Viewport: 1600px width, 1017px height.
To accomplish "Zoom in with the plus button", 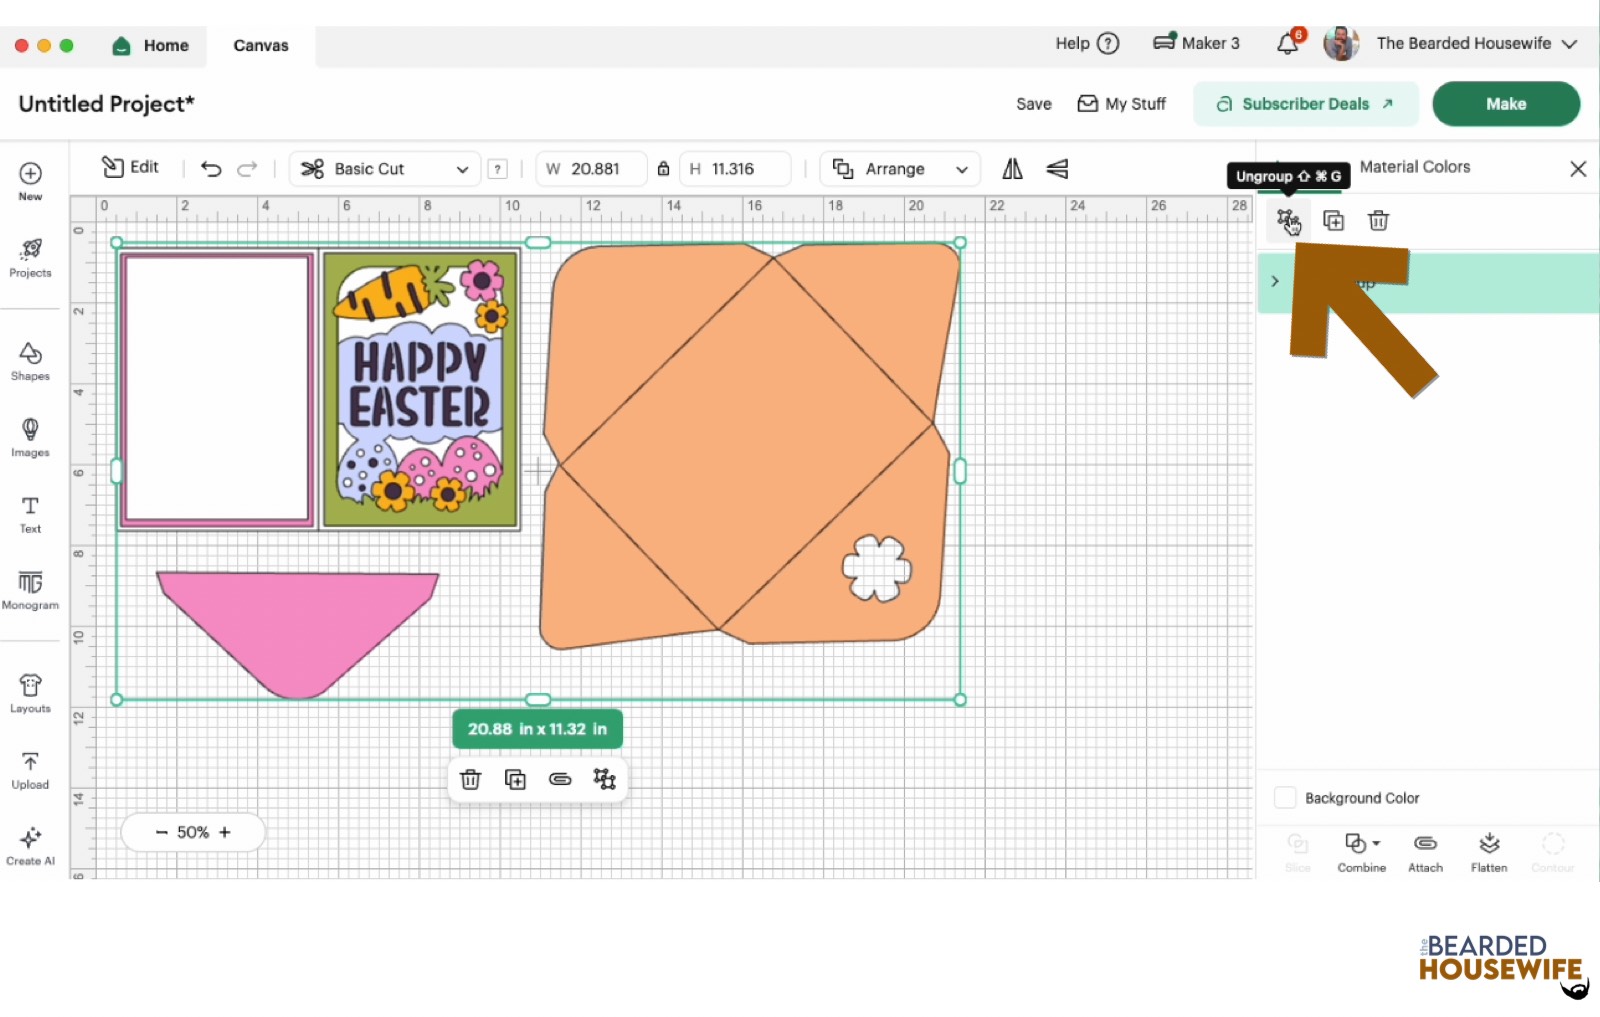I will 225,832.
